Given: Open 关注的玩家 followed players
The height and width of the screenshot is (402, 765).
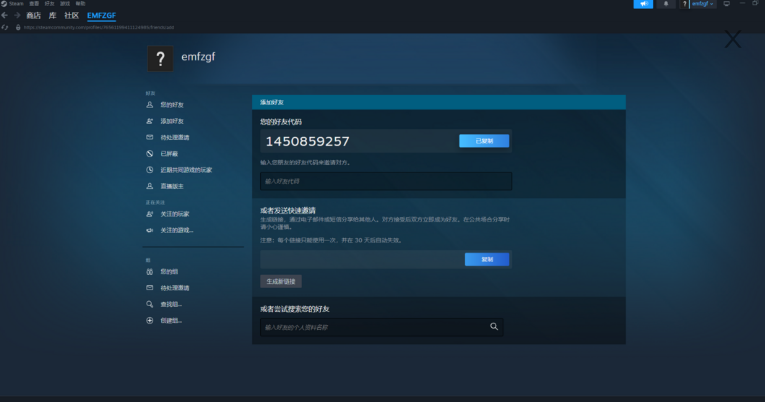Looking at the screenshot, I should pos(174,214).
